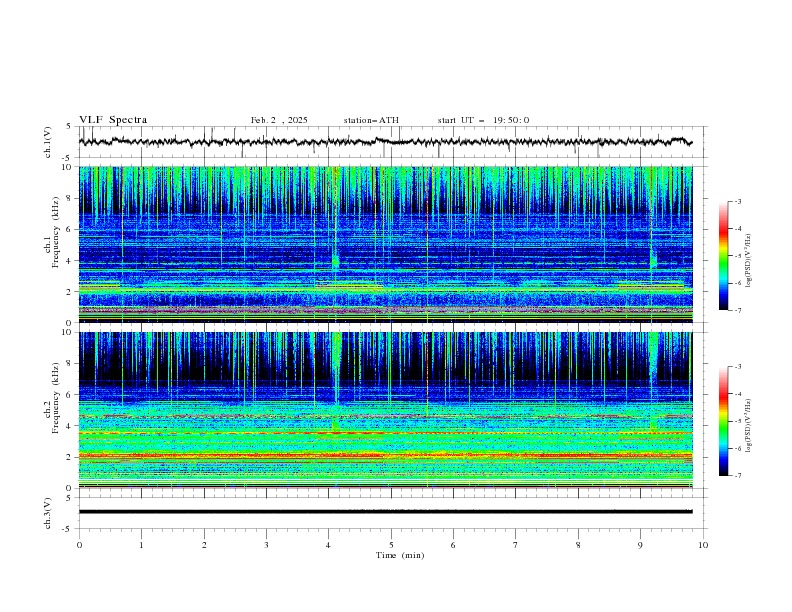This screenshot has width=792, height=612.
Task: Click the time axis tick label "1"
Action: point(141,545)
